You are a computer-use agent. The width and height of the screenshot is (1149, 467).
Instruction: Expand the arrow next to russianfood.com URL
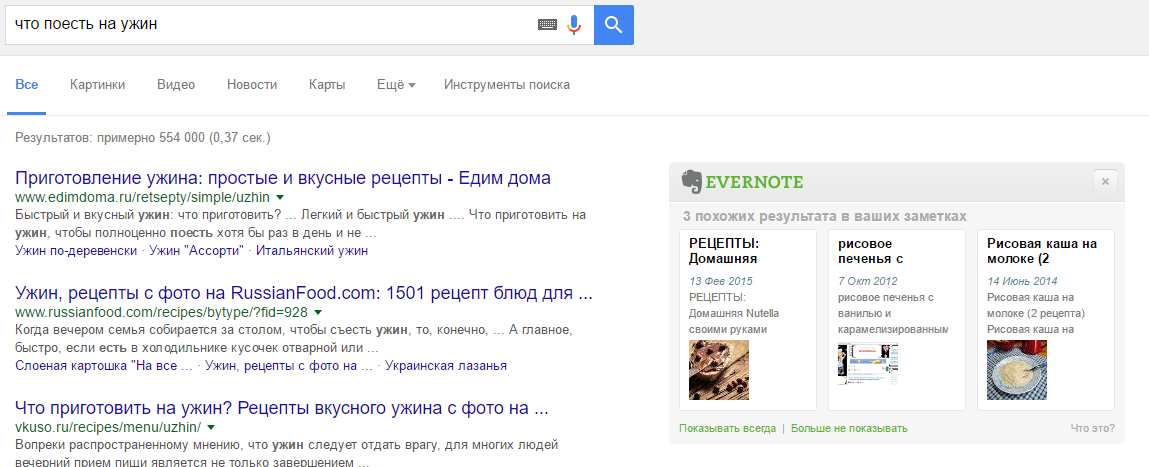[318, 313]
